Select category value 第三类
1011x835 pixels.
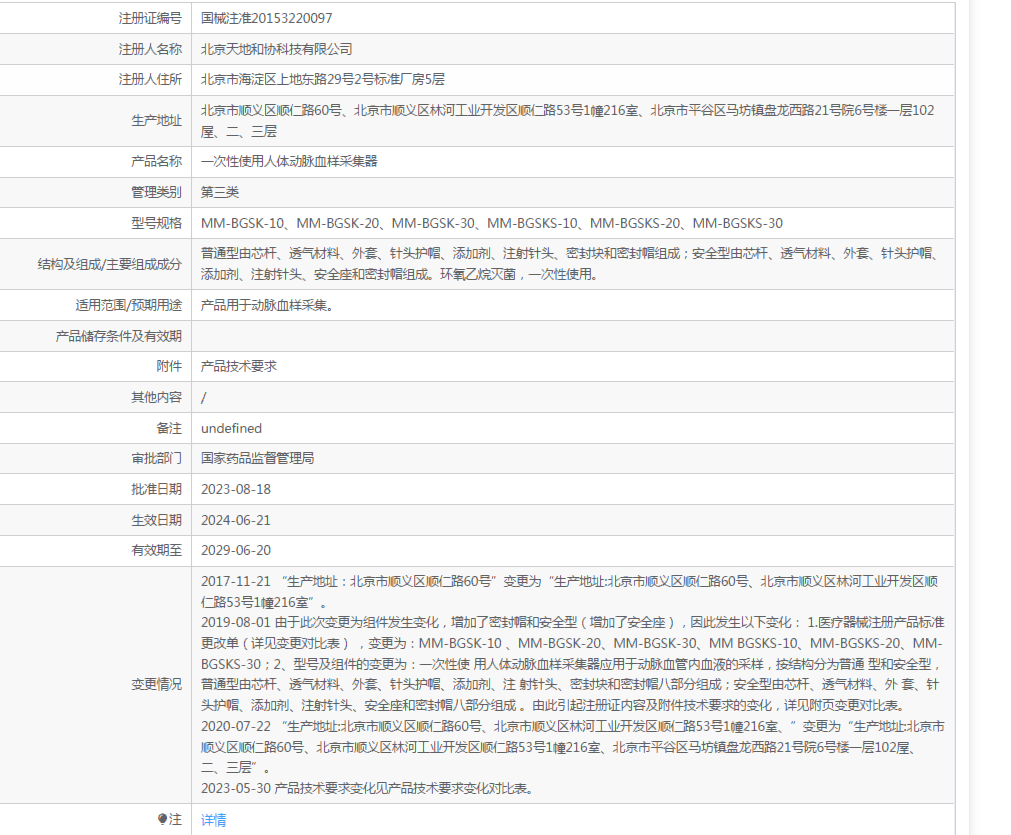[220, 192]
